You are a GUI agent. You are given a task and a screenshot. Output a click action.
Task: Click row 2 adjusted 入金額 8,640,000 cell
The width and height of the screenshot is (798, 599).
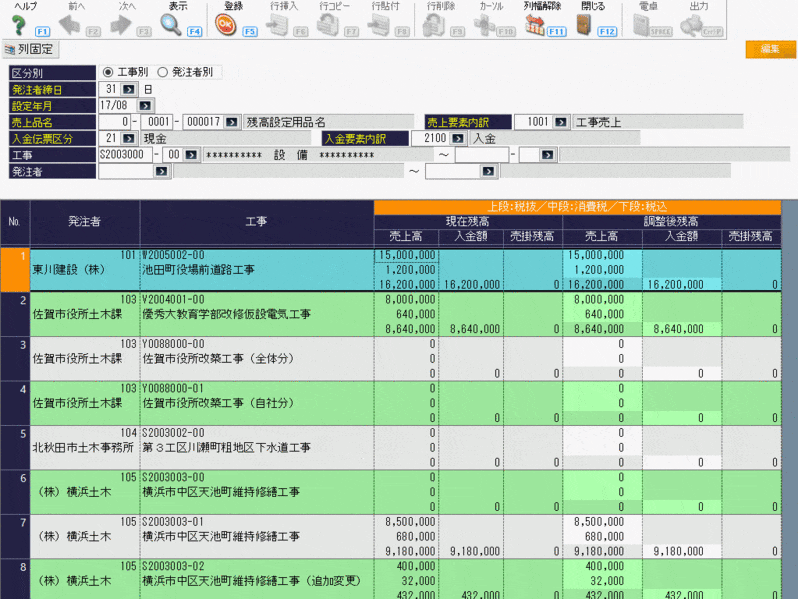(681, 329)
